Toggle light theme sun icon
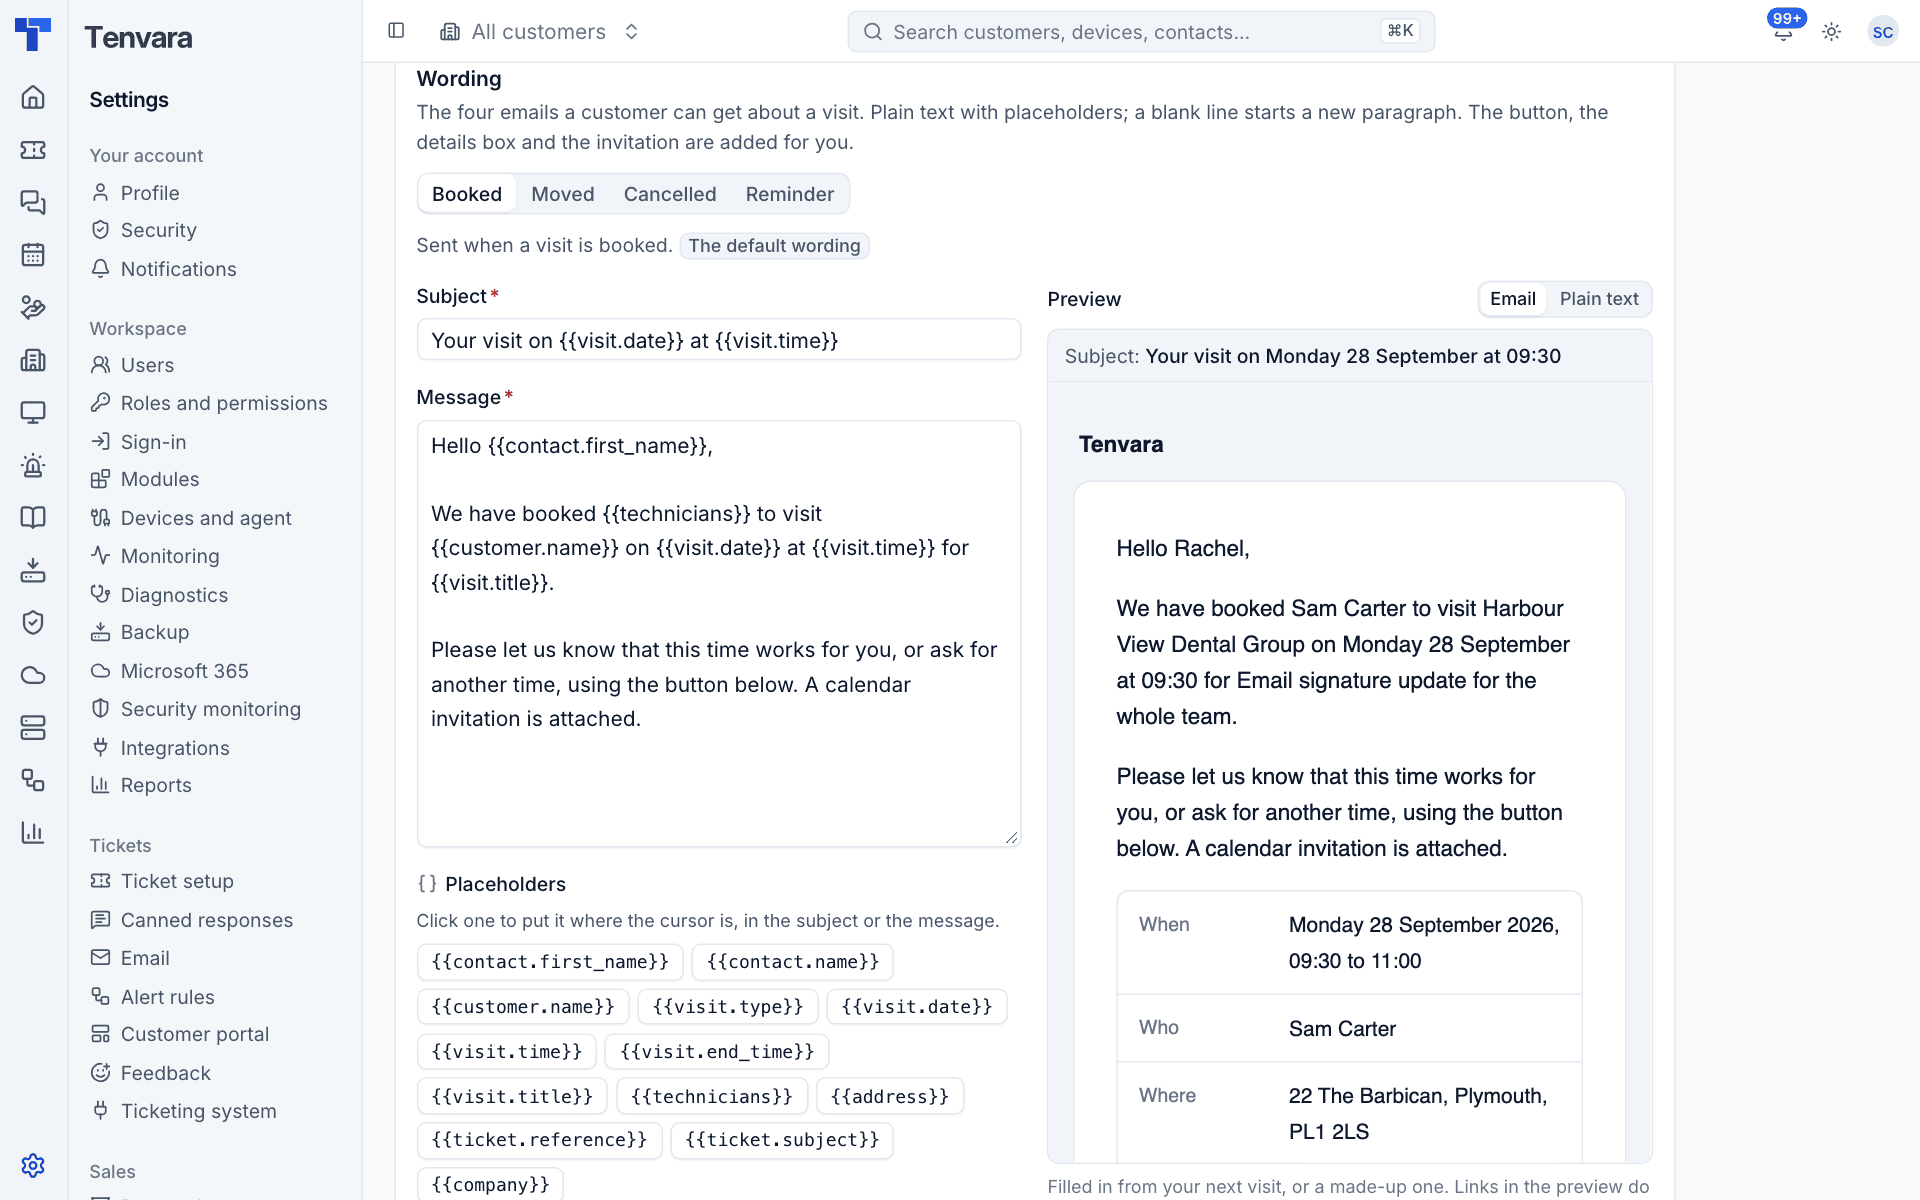This screenshot has height=1200, width=1920. point(1831,32)
